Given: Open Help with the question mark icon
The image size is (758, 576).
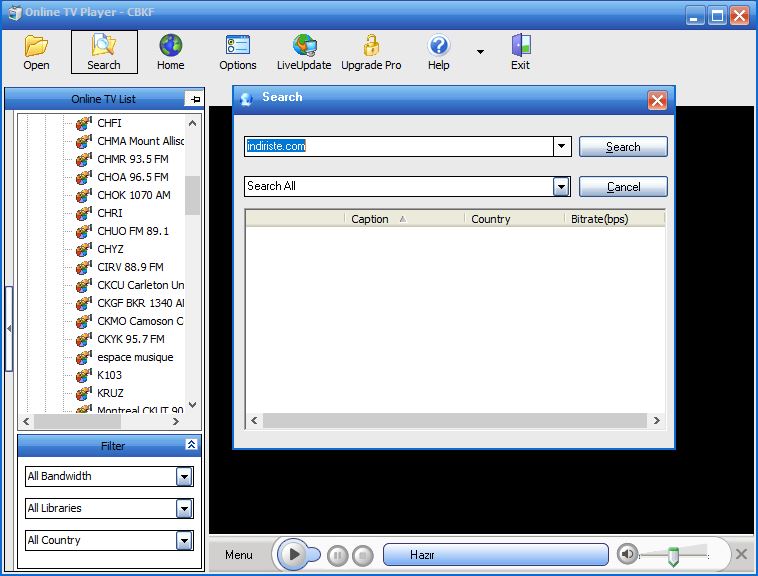Looking at the screenshot, I should [438, 52].
